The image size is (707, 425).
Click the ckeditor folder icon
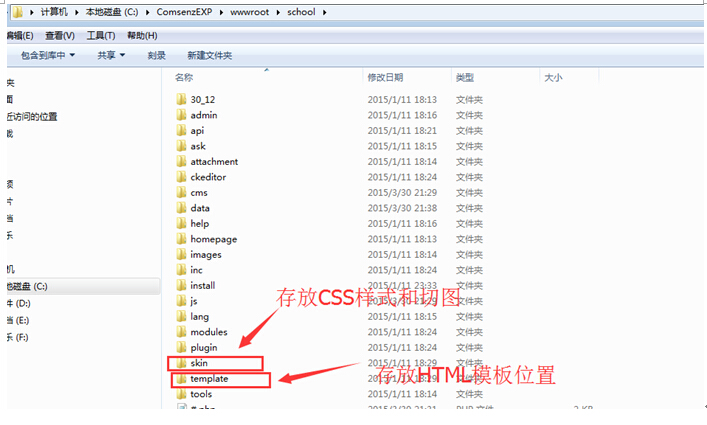click(181, 177)
